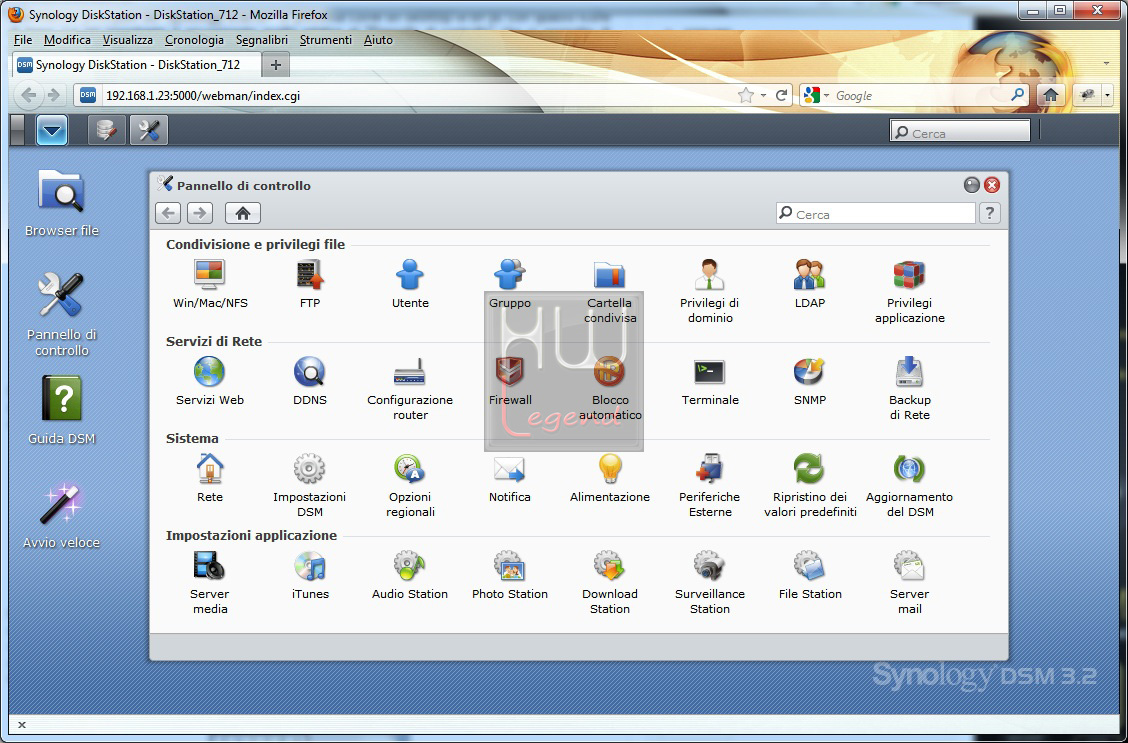Click the address bar URL
Screen dimensions: 1128x743
203,95
